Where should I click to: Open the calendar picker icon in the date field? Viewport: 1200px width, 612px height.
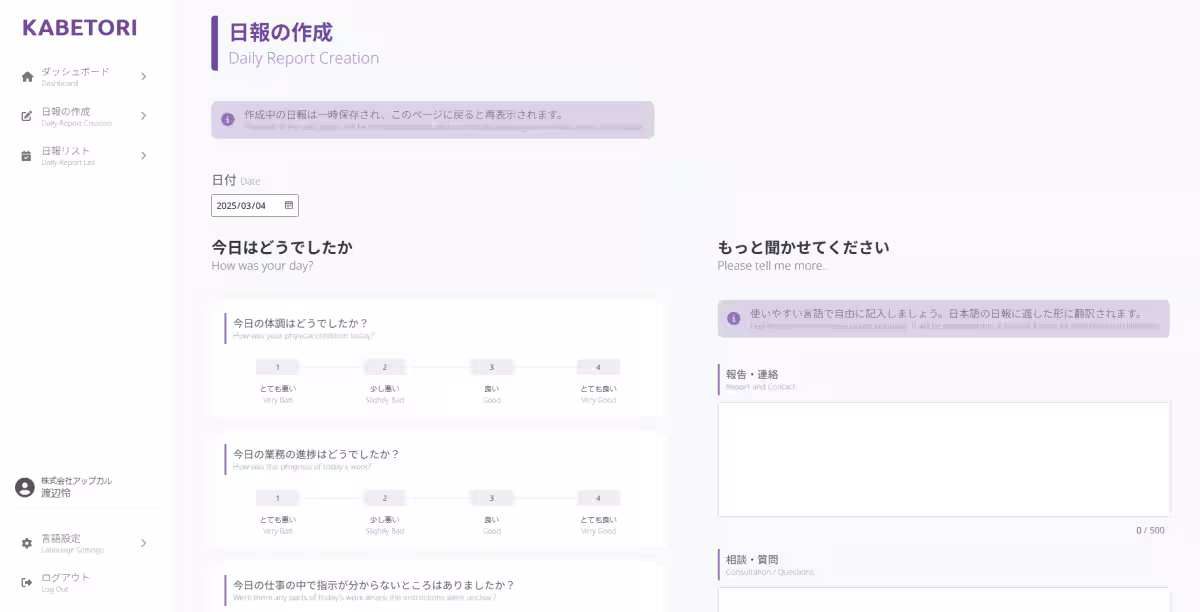click(288, 204)
